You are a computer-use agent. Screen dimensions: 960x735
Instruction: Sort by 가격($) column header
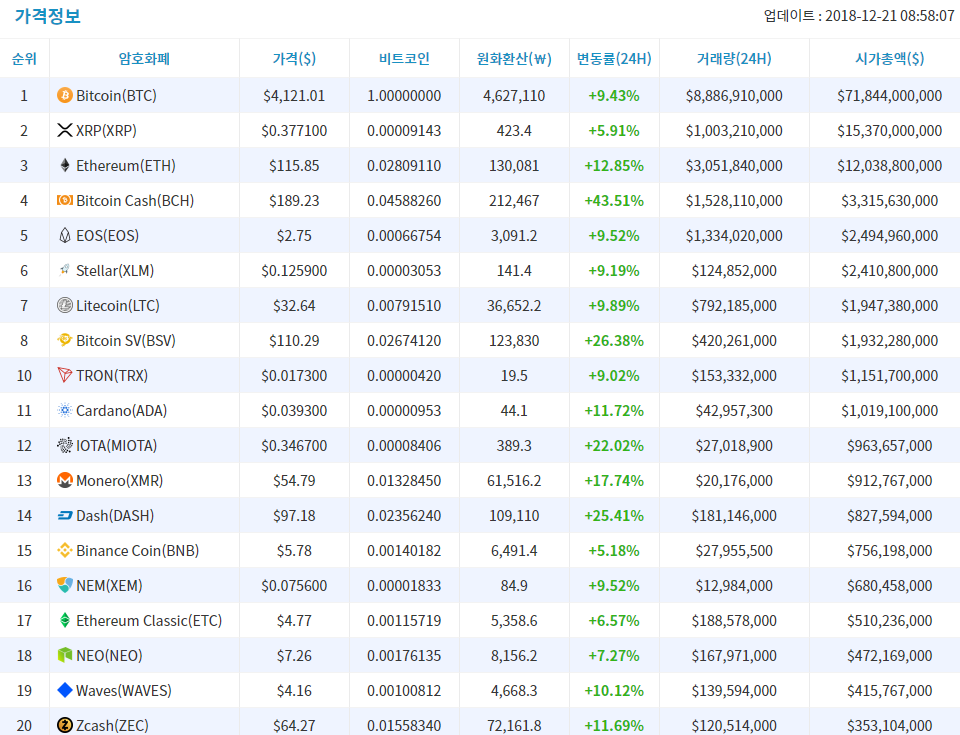point(294,59)
